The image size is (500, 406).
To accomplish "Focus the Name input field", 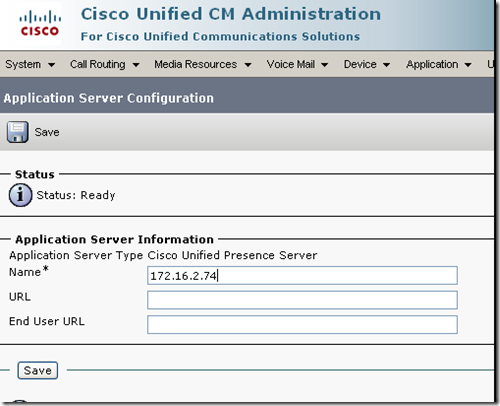I will 302,275.
